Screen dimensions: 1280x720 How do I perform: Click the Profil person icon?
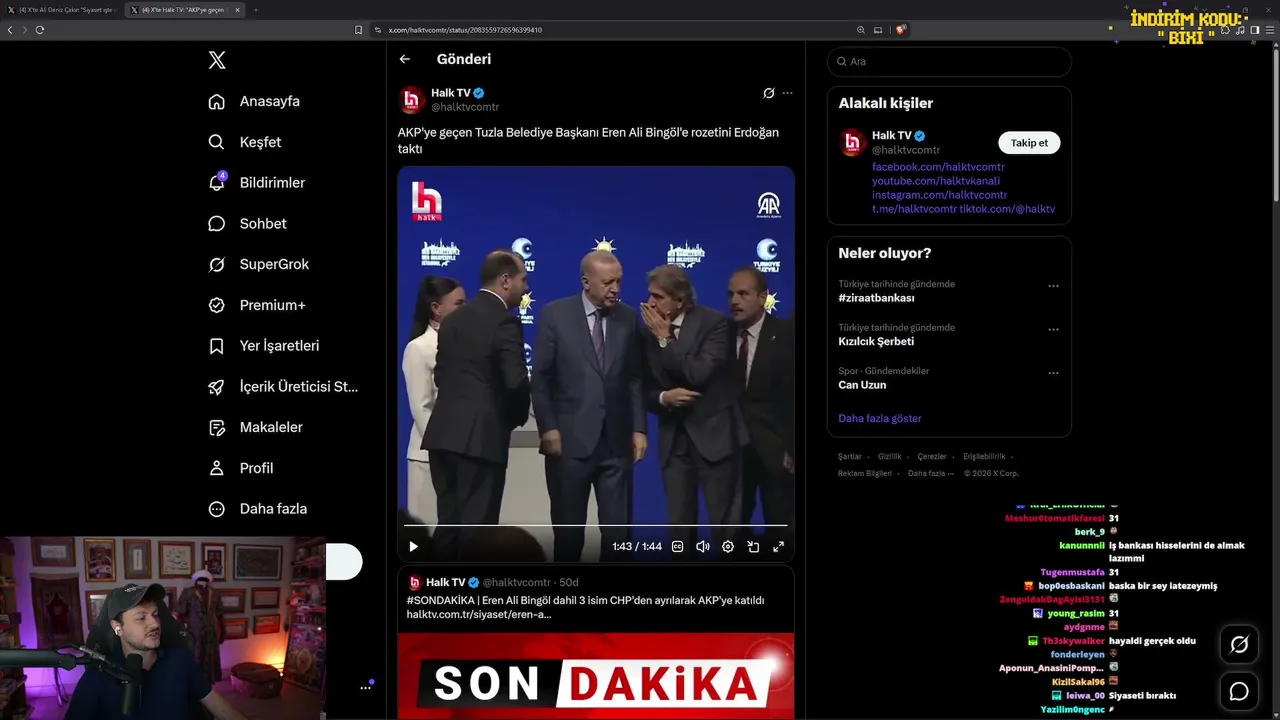(x=216, y=468)
